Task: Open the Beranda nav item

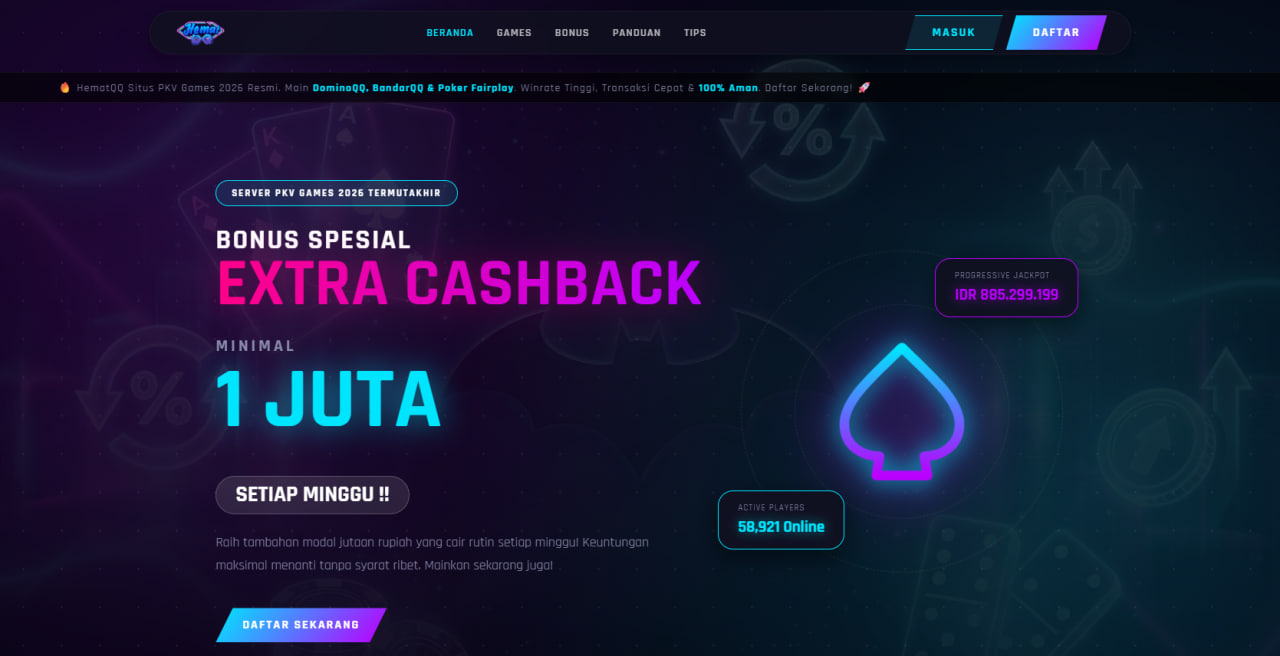Action: point(450,33)
